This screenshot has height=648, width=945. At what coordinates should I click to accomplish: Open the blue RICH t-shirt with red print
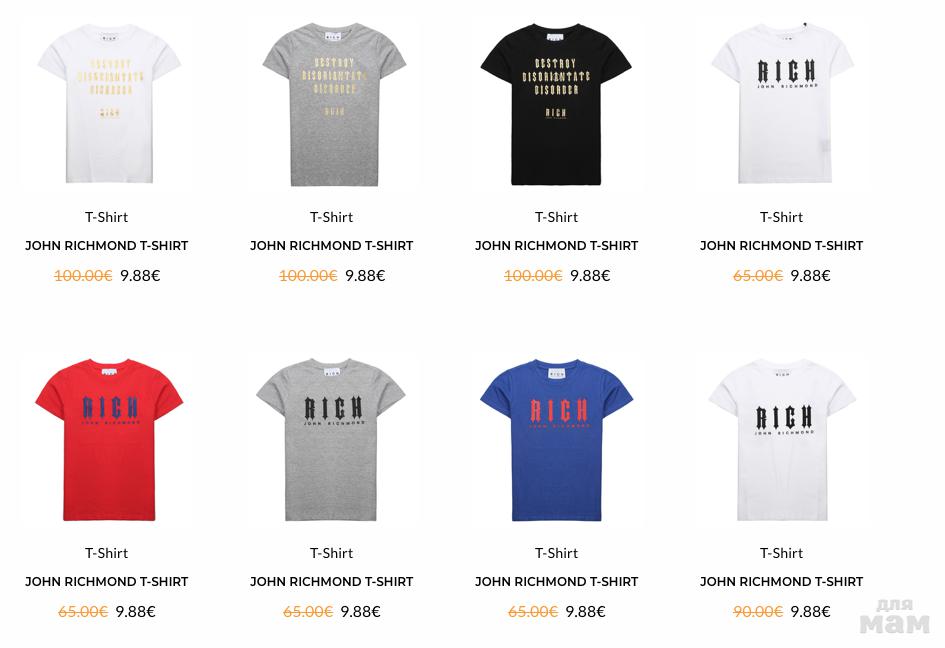(556, 439)
